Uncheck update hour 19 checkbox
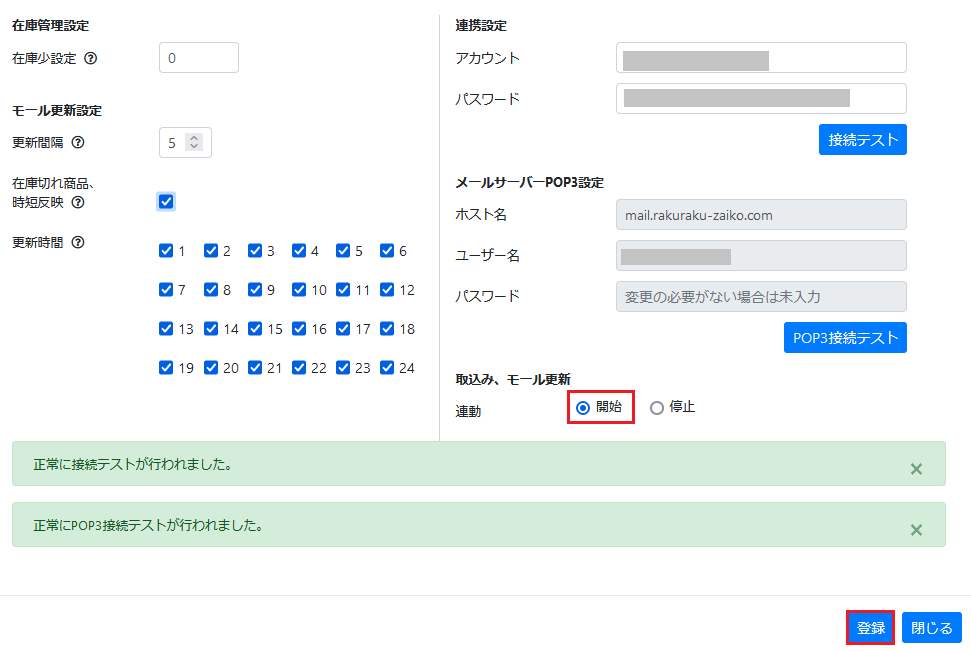 [x=165, y=367]
